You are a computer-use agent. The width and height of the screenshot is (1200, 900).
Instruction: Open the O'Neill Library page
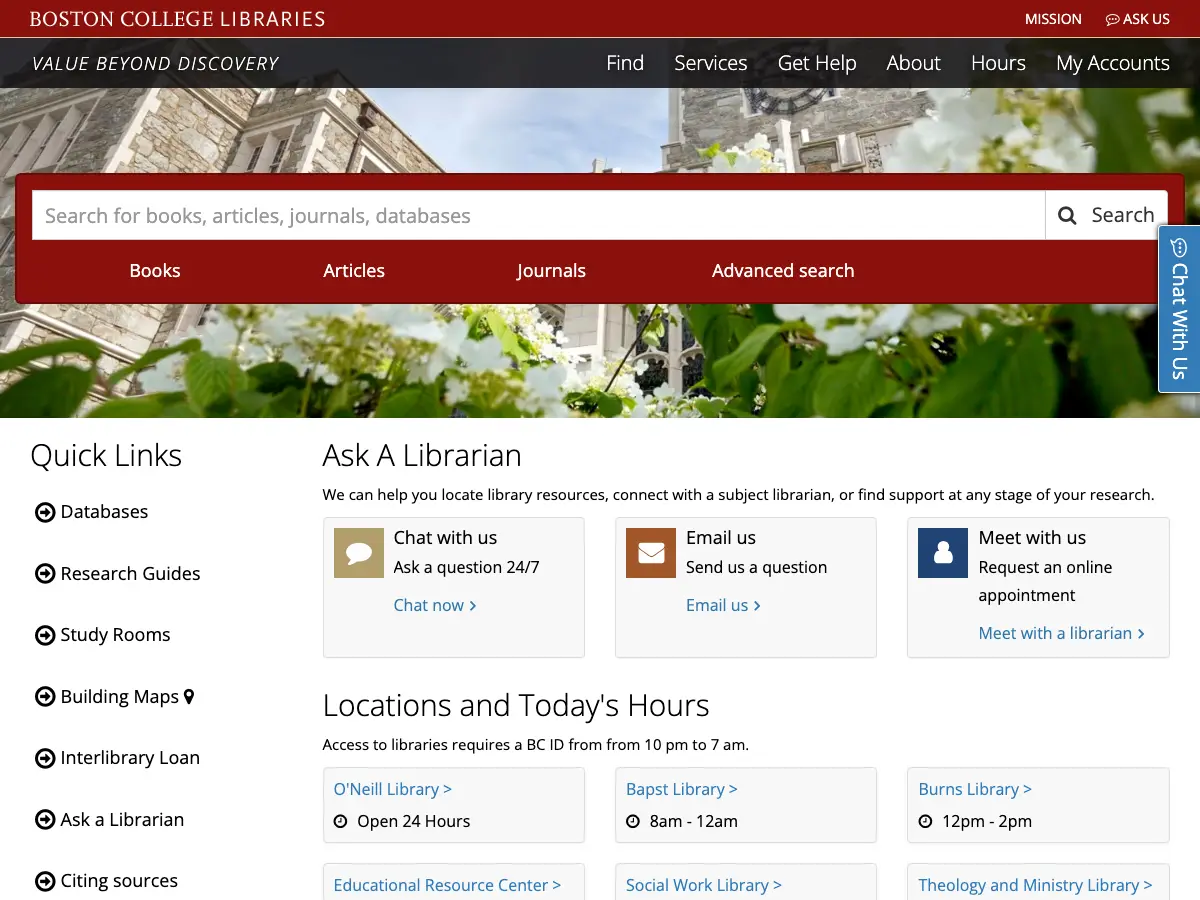[x=393, y=789]
